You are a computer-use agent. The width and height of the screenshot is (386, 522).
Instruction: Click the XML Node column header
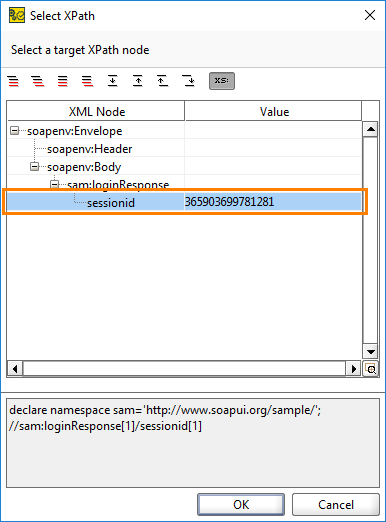click(96, 111)
